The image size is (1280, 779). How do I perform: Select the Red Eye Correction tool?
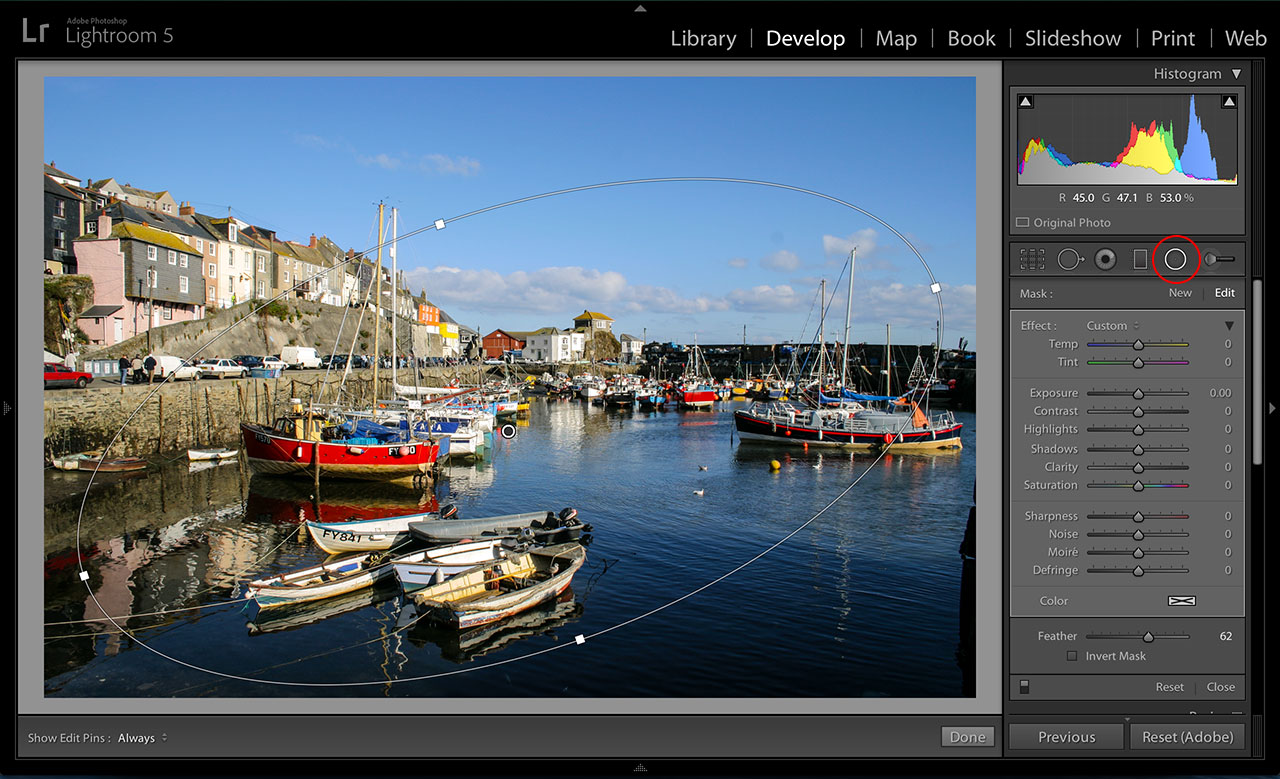coord(1105,260)
